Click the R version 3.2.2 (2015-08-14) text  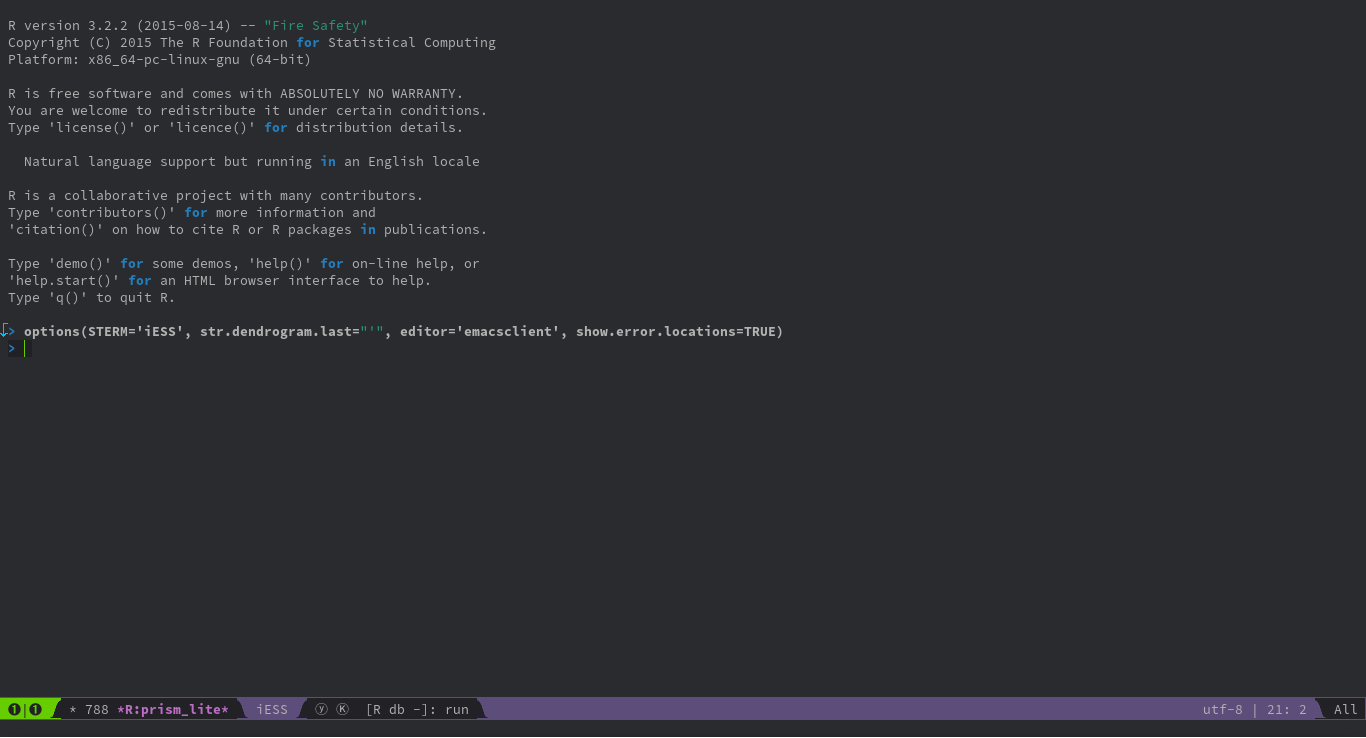[120, 25]
